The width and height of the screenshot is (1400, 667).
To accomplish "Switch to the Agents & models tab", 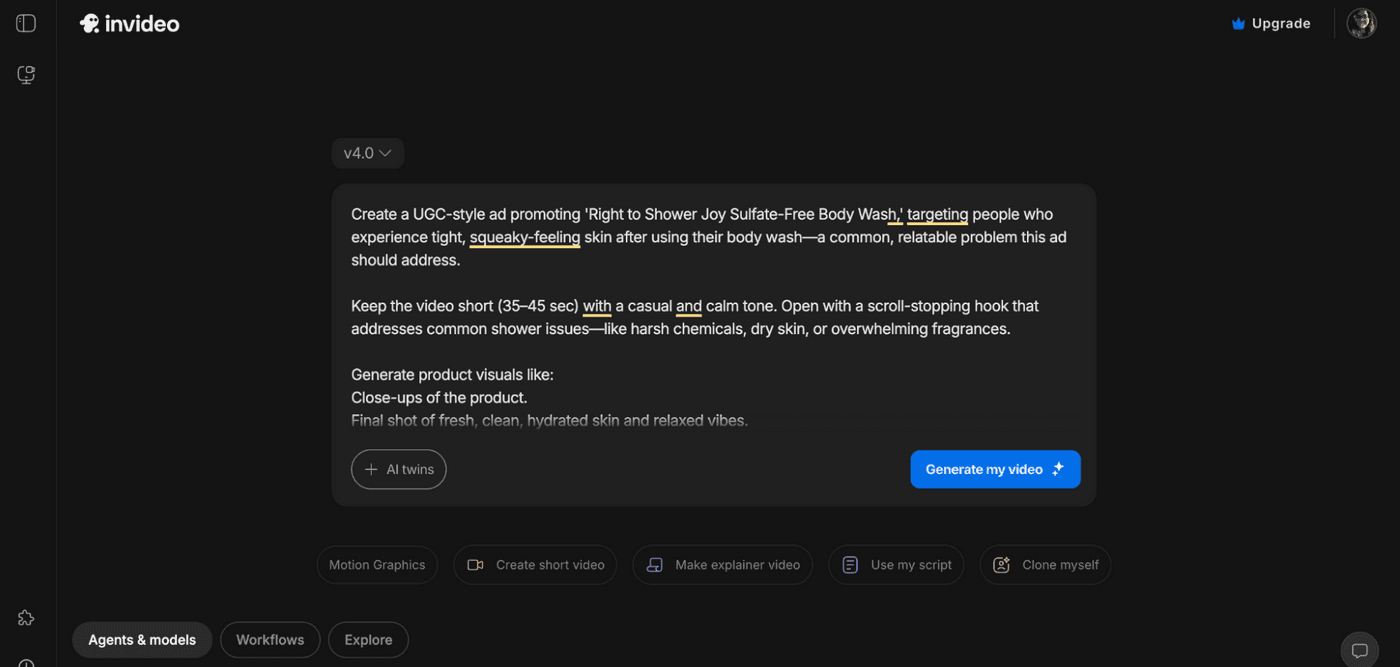I will (142, 640).
